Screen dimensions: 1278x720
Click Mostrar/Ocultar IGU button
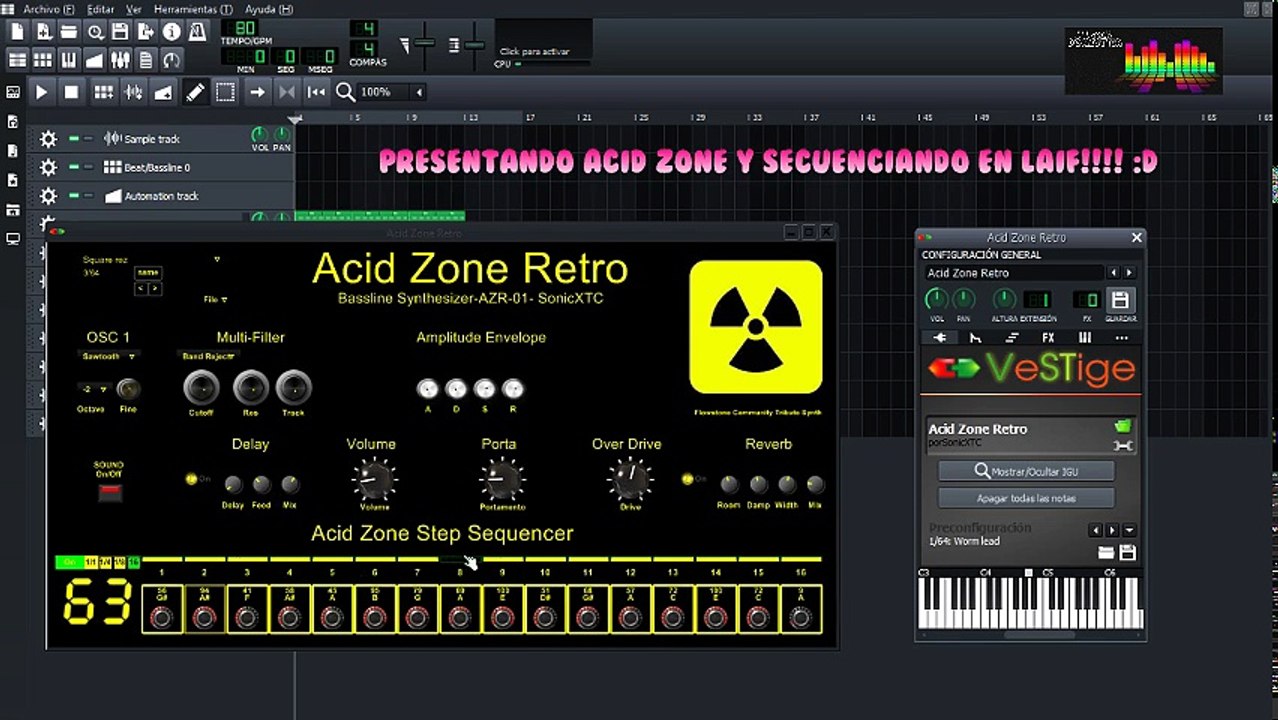[x=1026, y=471]
